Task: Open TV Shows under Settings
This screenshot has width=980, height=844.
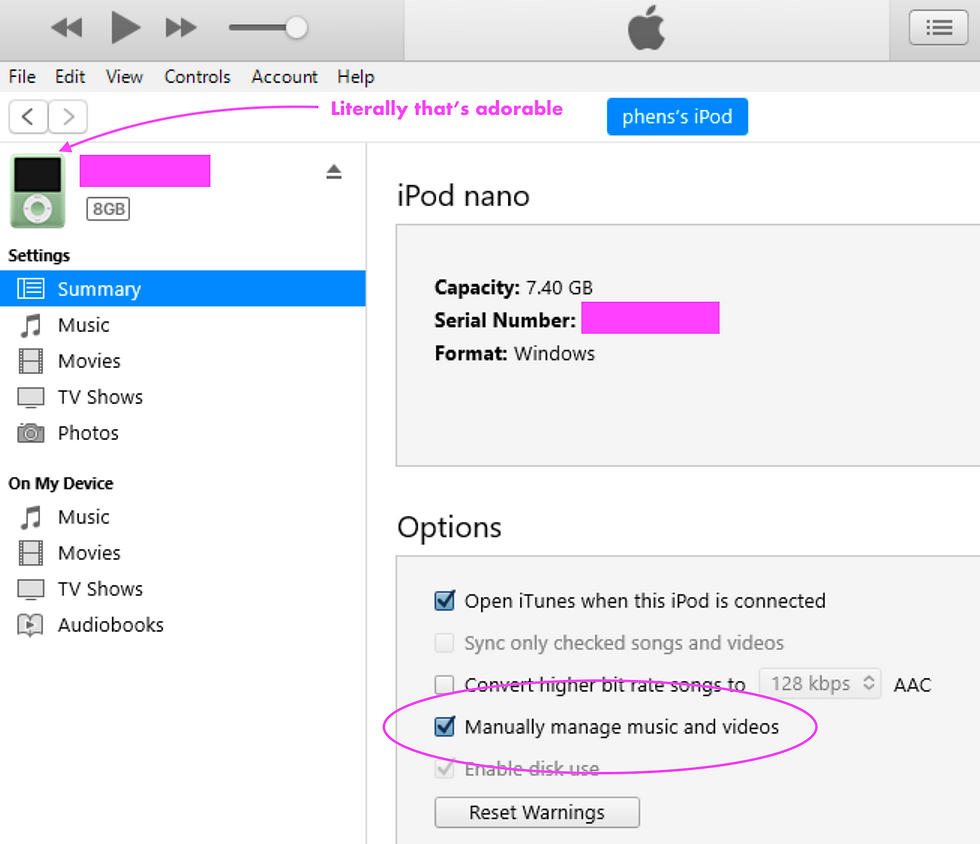Action: [100, 397]
